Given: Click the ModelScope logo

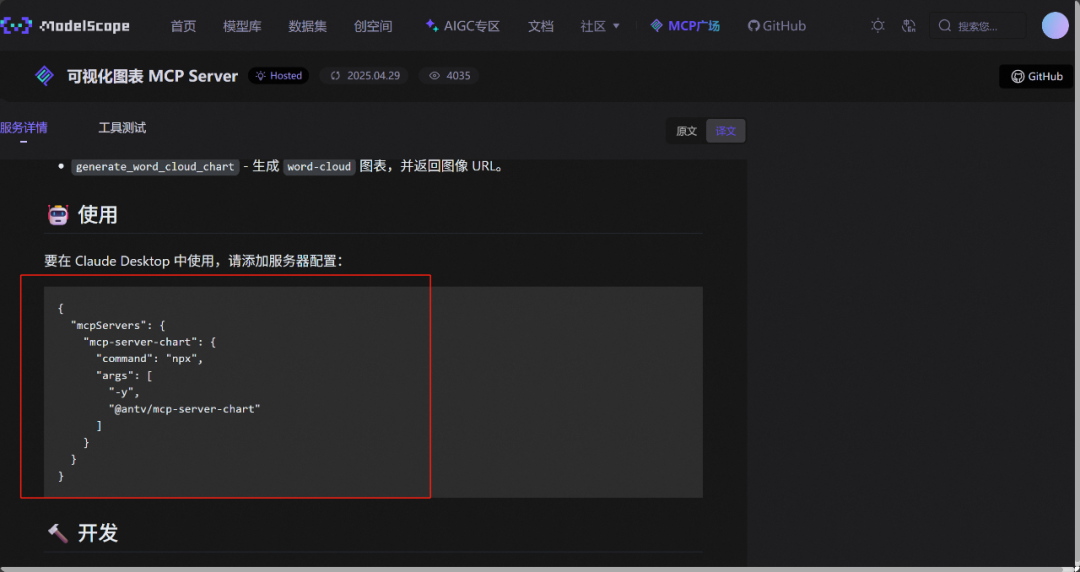Looking at the screenshot, I should [x=65, y=26].
